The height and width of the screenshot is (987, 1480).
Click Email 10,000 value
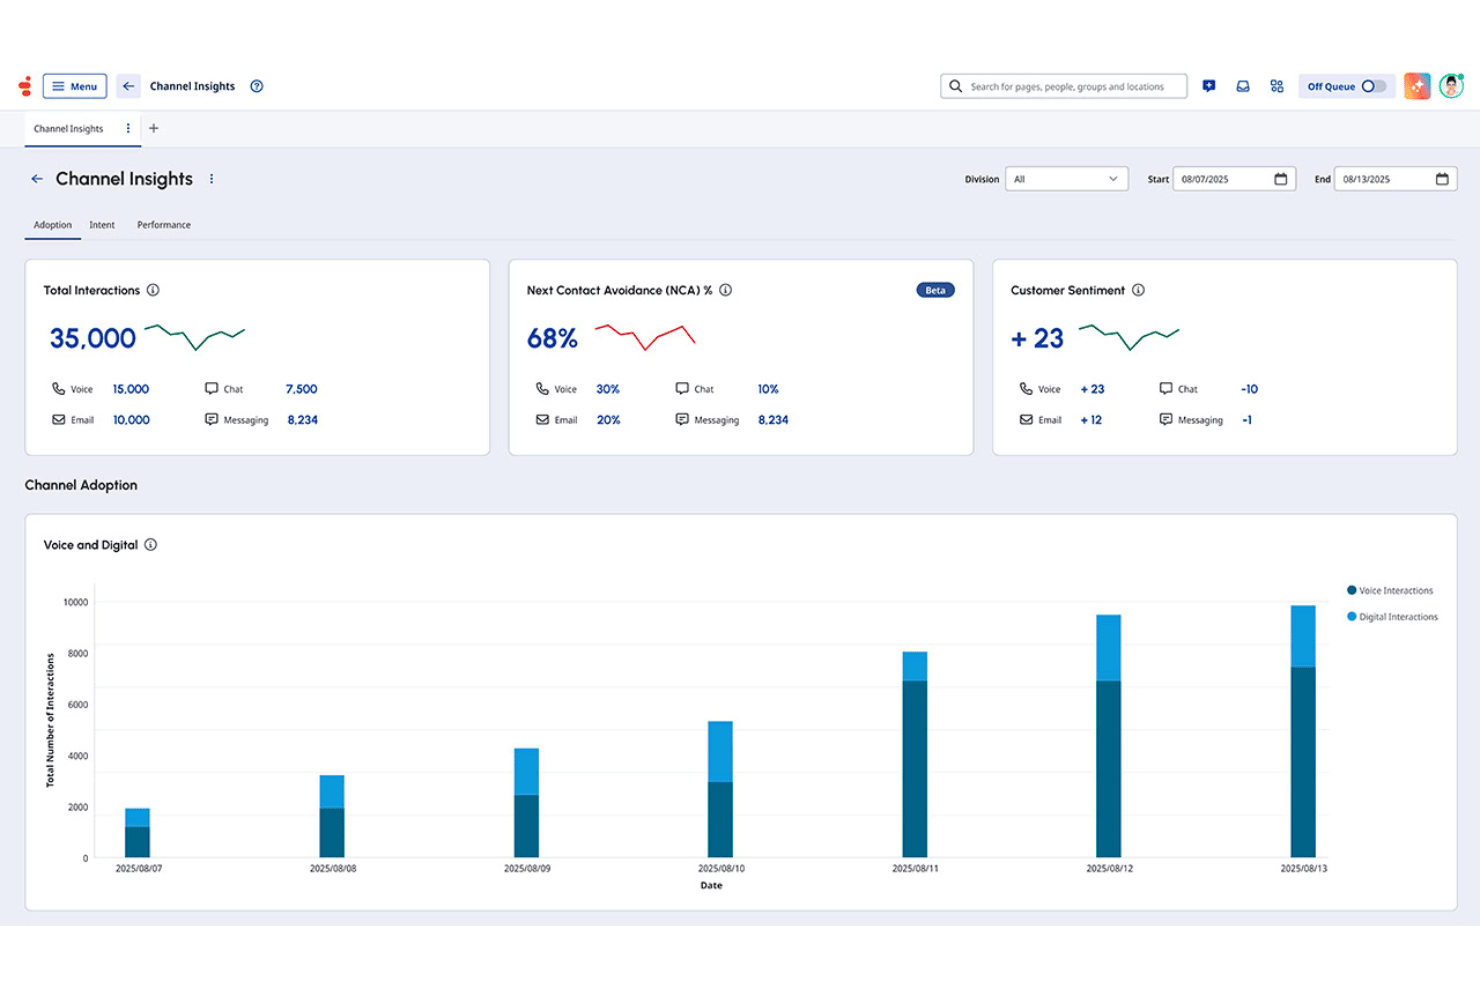coord(131,420)
